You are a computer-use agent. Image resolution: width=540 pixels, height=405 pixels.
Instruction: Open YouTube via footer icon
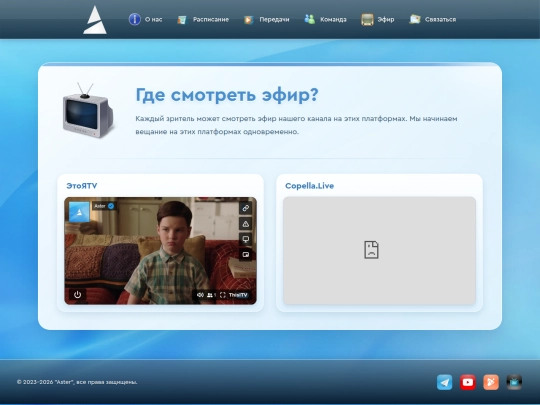pyautogui.click(x=468, y=382)
